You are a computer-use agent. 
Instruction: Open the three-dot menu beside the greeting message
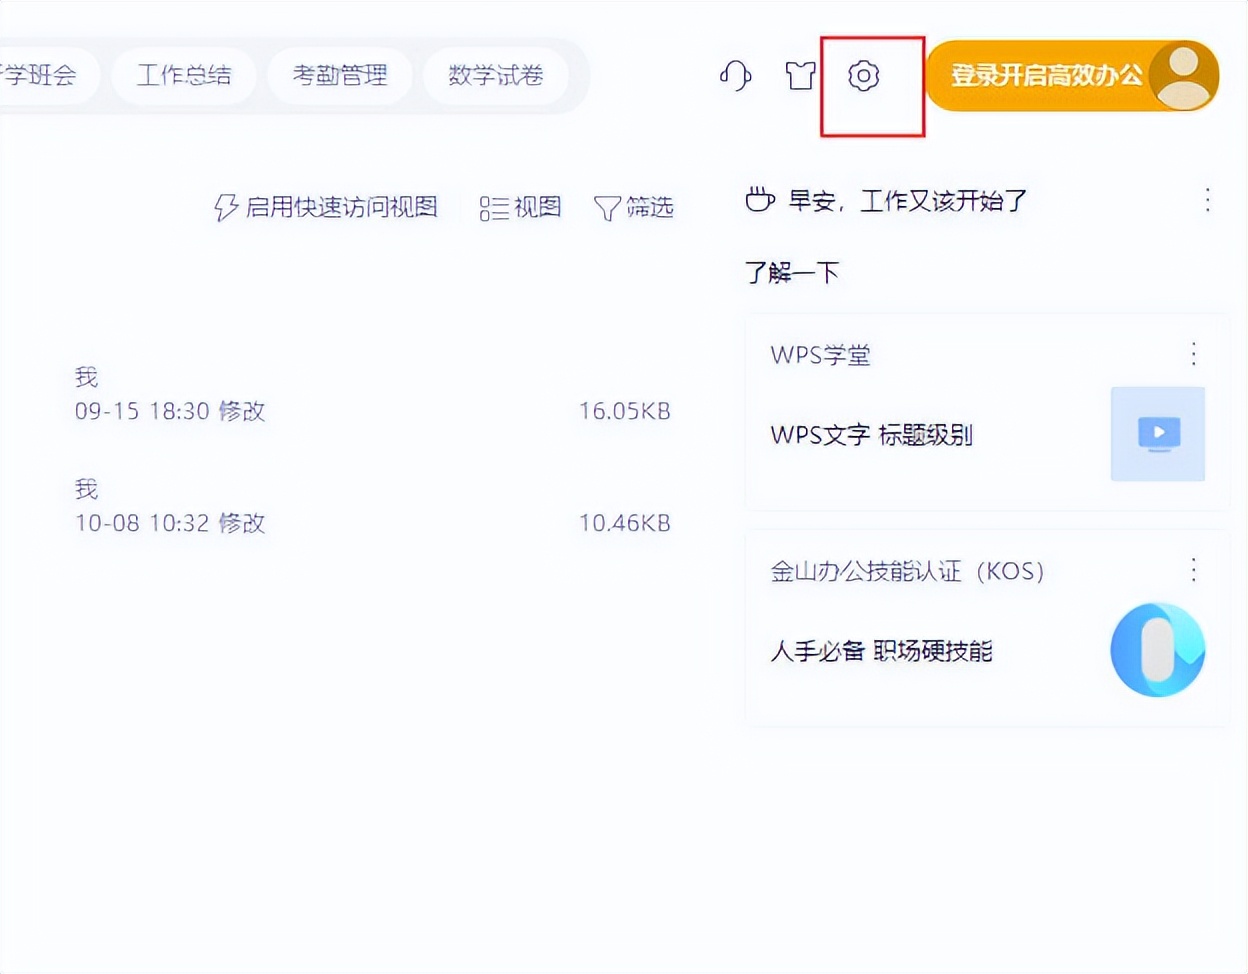click(1207, 200)
